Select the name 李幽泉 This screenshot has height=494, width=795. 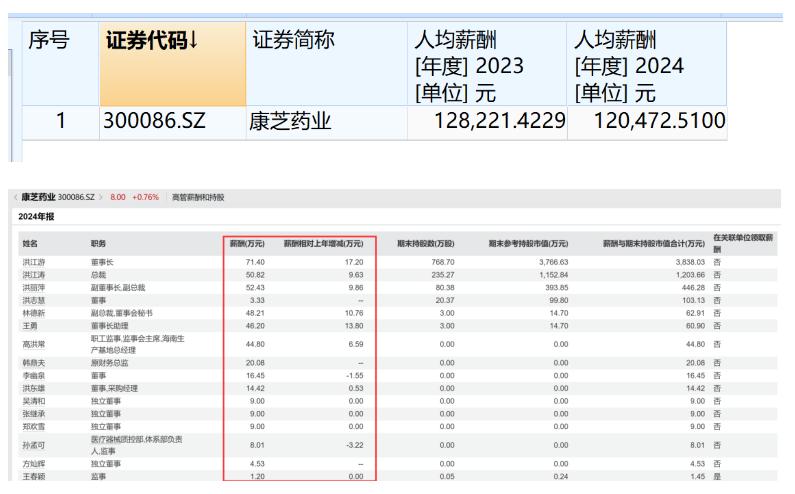(x=34, y=376)
